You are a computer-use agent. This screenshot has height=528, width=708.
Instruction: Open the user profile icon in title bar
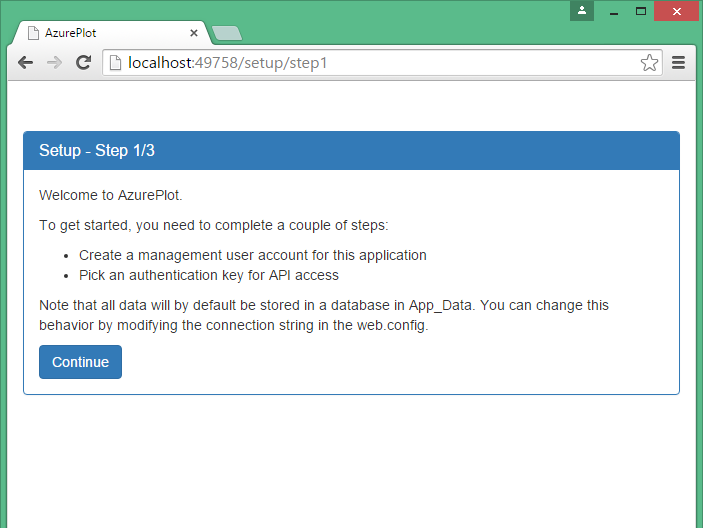click(x=582, y=11)
